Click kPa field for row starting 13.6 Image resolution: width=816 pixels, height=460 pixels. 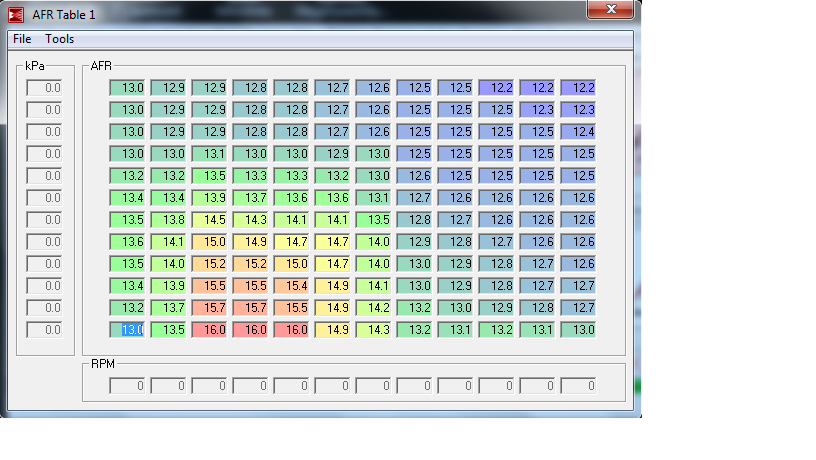pos(44,241)
